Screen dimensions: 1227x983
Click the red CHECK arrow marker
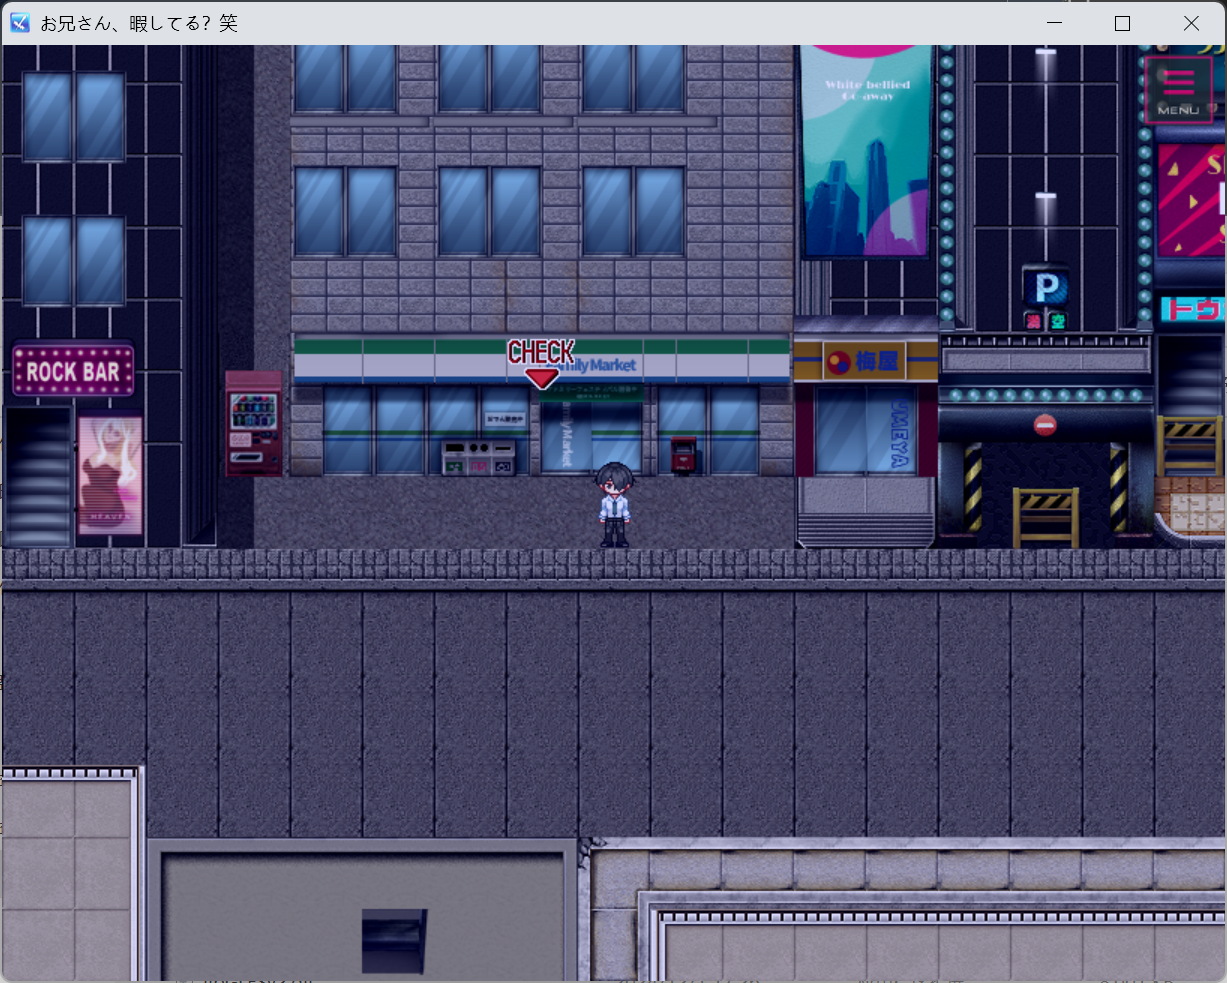click(541, 376)
